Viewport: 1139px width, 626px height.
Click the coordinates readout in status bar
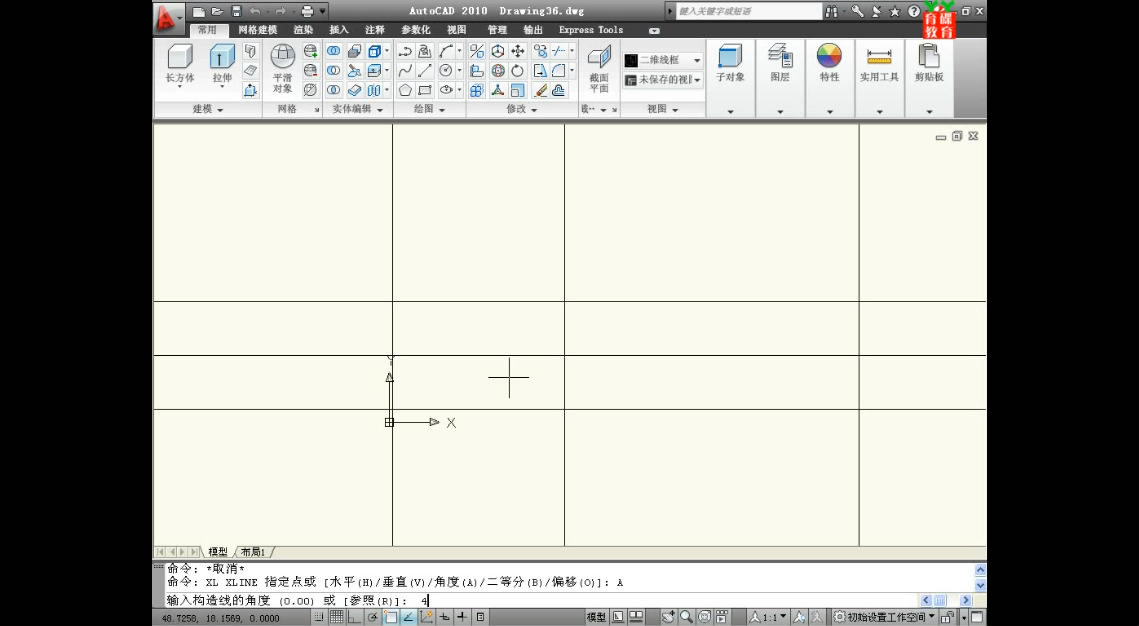point(221,618)
